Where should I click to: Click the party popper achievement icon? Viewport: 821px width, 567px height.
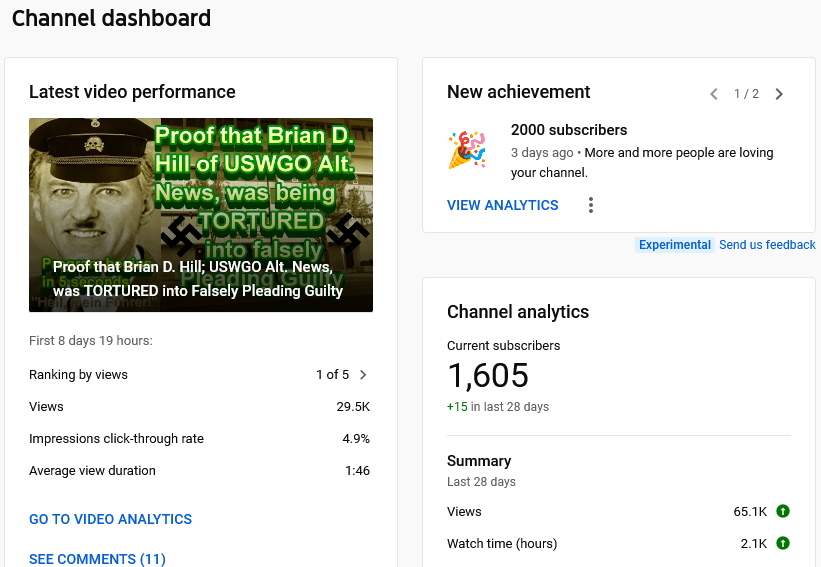(x=467, y=150)
